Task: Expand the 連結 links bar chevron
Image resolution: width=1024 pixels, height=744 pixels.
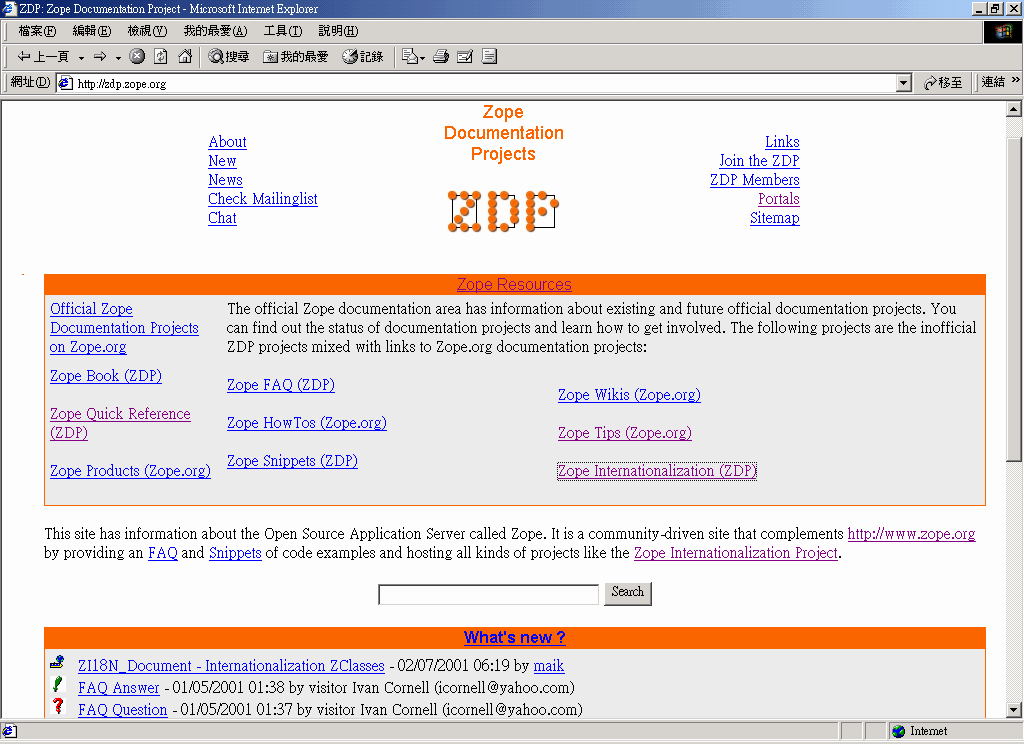Action: (x=1016, y=80)
